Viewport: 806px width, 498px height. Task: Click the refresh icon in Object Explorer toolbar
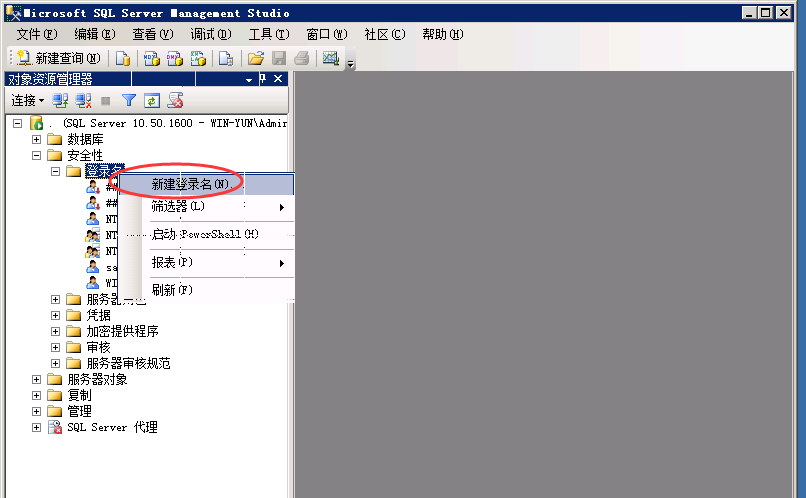click(152, 101)
